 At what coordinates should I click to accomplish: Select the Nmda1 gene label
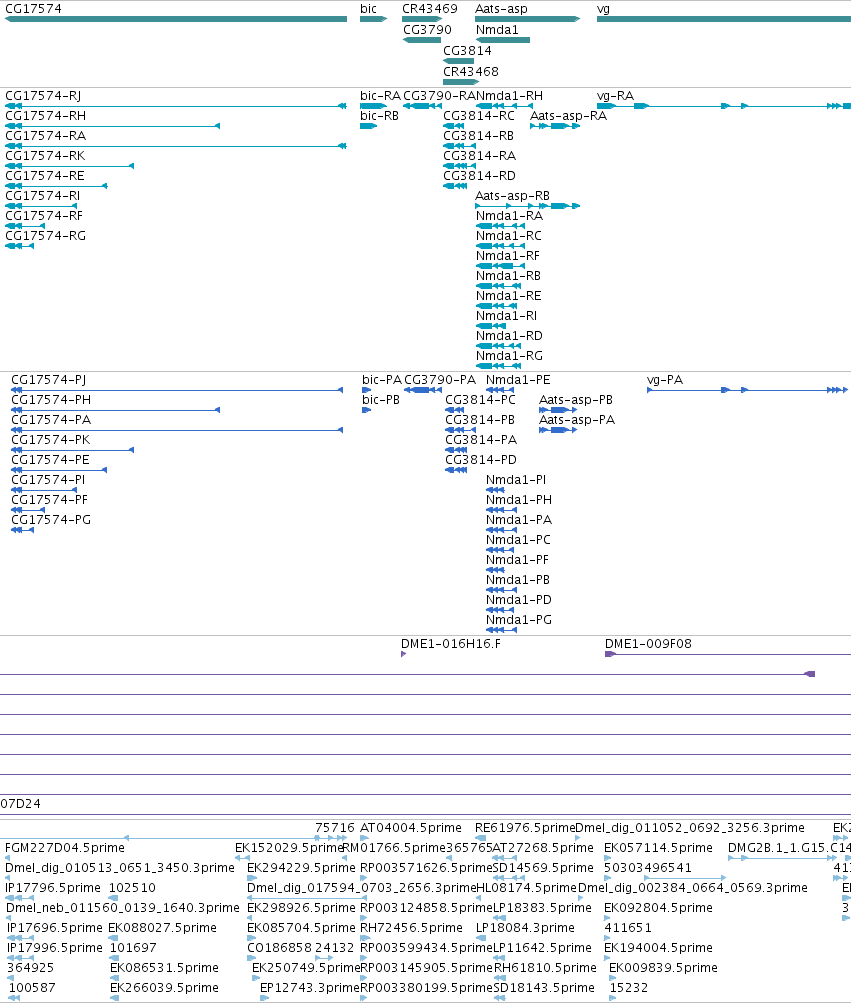[x=497, y=30]
